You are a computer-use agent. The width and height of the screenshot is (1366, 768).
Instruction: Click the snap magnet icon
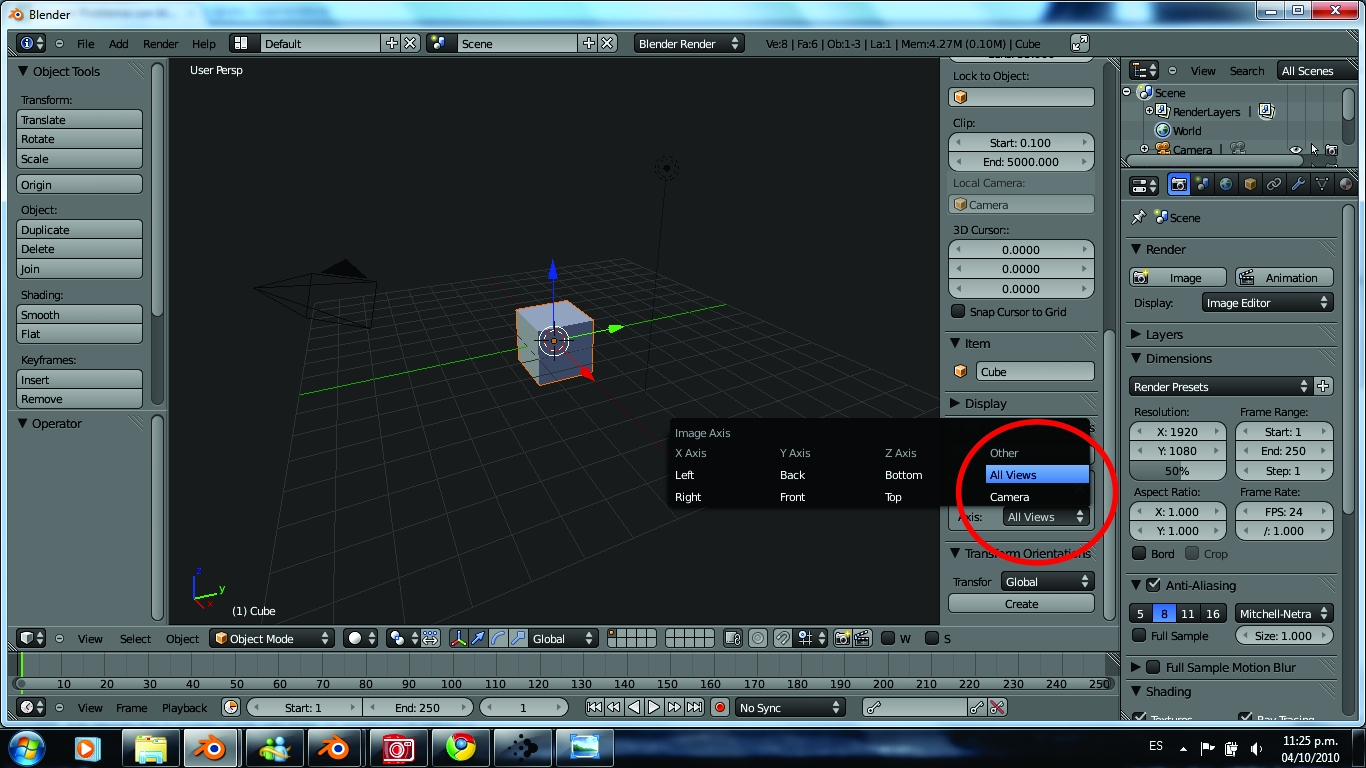(783, 638)
